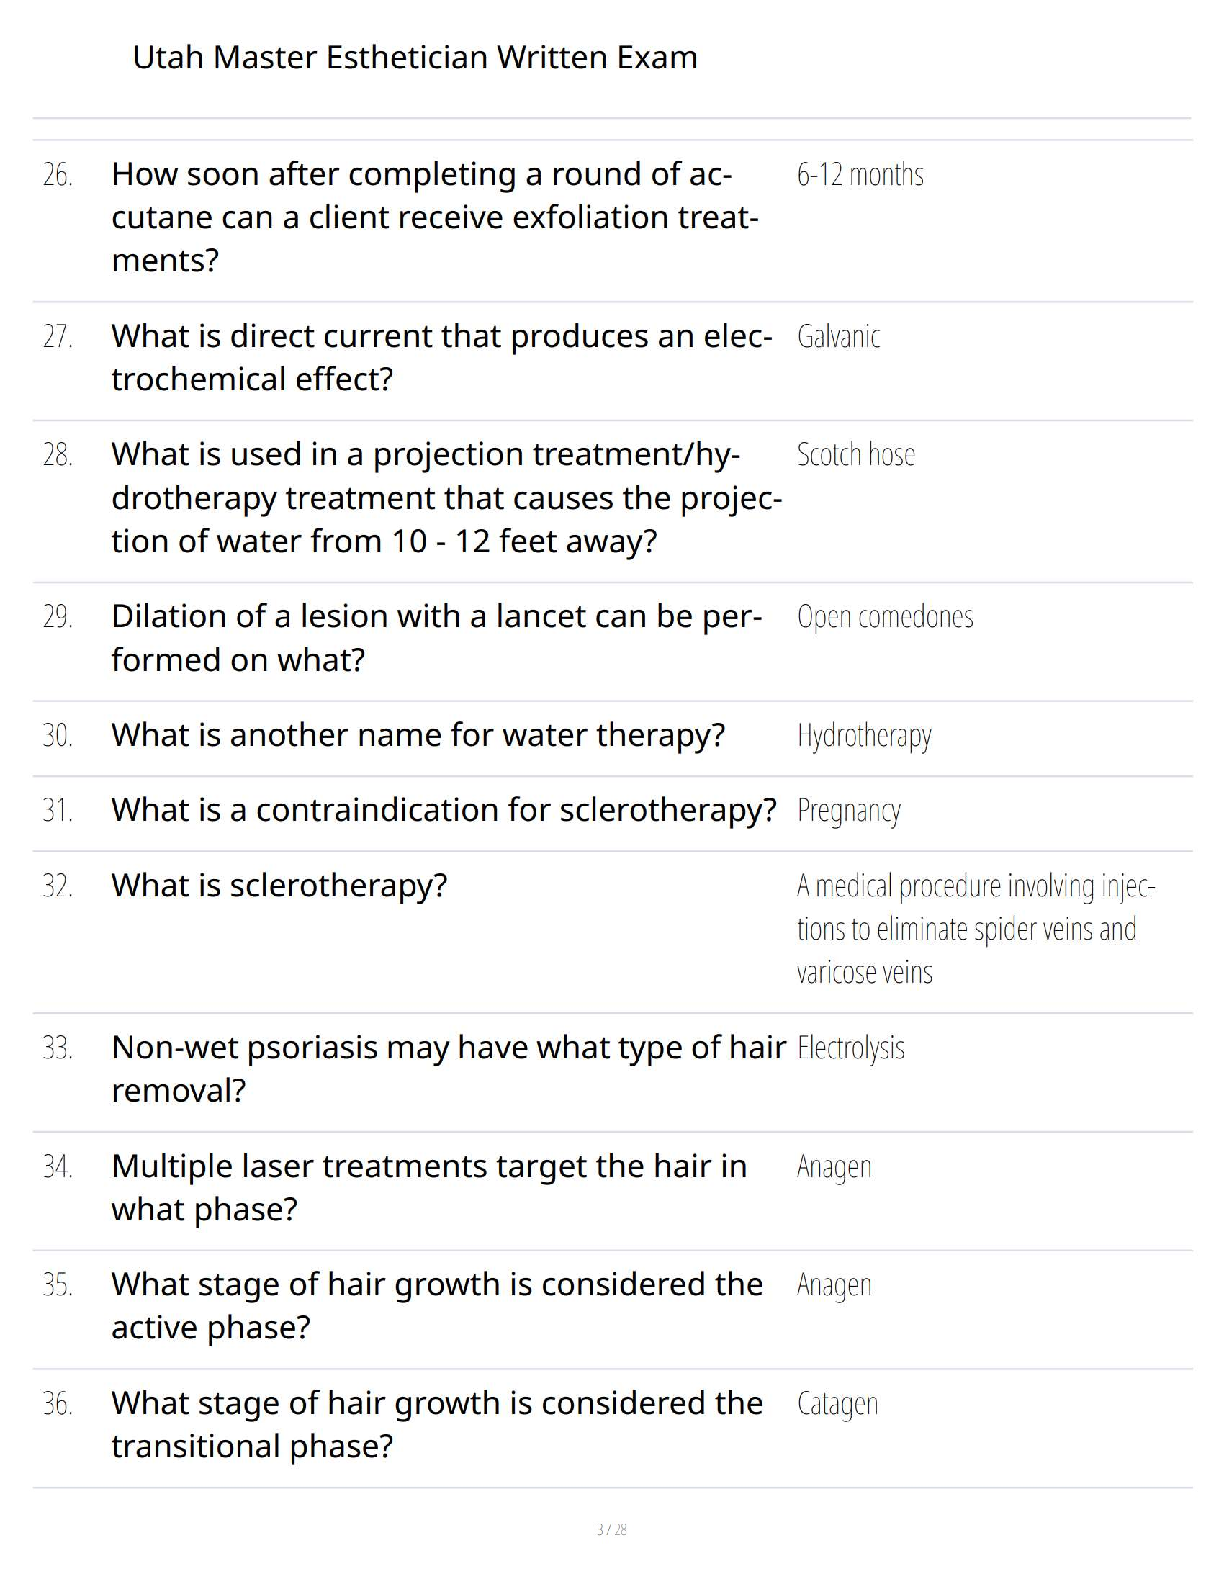Click the sclerotherapy definition answer text
The image size is (1224, 1584).
pos(975,929)
